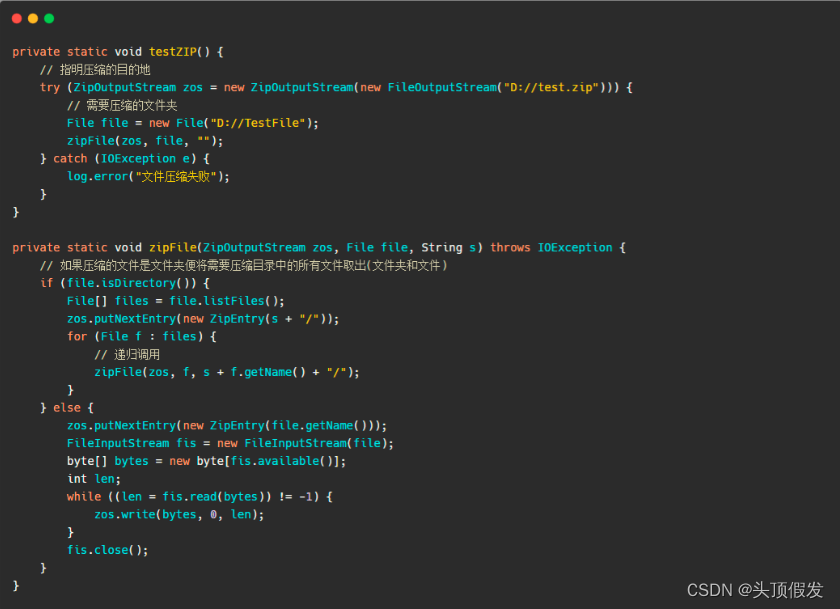Viewport: 840px width, 609px height.
Task: Click the line 'new ZipEntry(file.getName())'
Action: coord(227,425)
